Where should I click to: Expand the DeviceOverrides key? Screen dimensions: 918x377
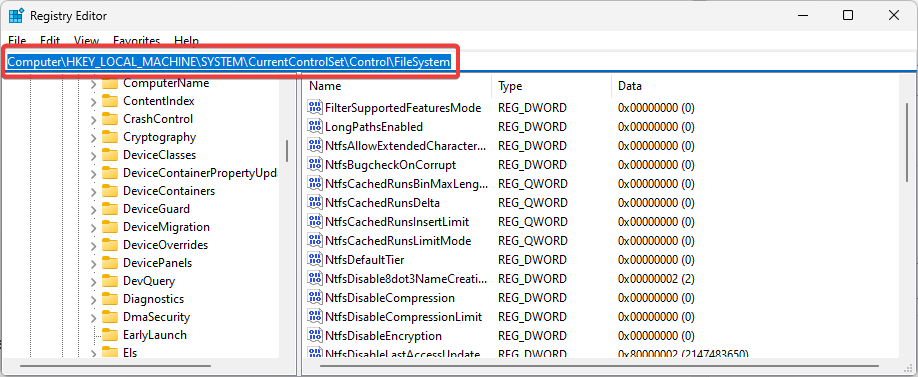point(93,245)
